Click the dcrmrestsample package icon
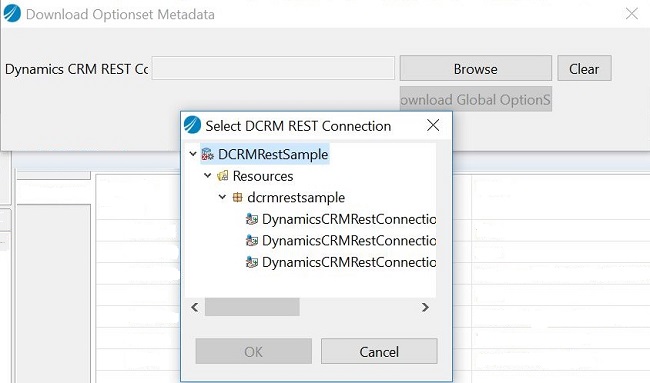 click(237, 197)
